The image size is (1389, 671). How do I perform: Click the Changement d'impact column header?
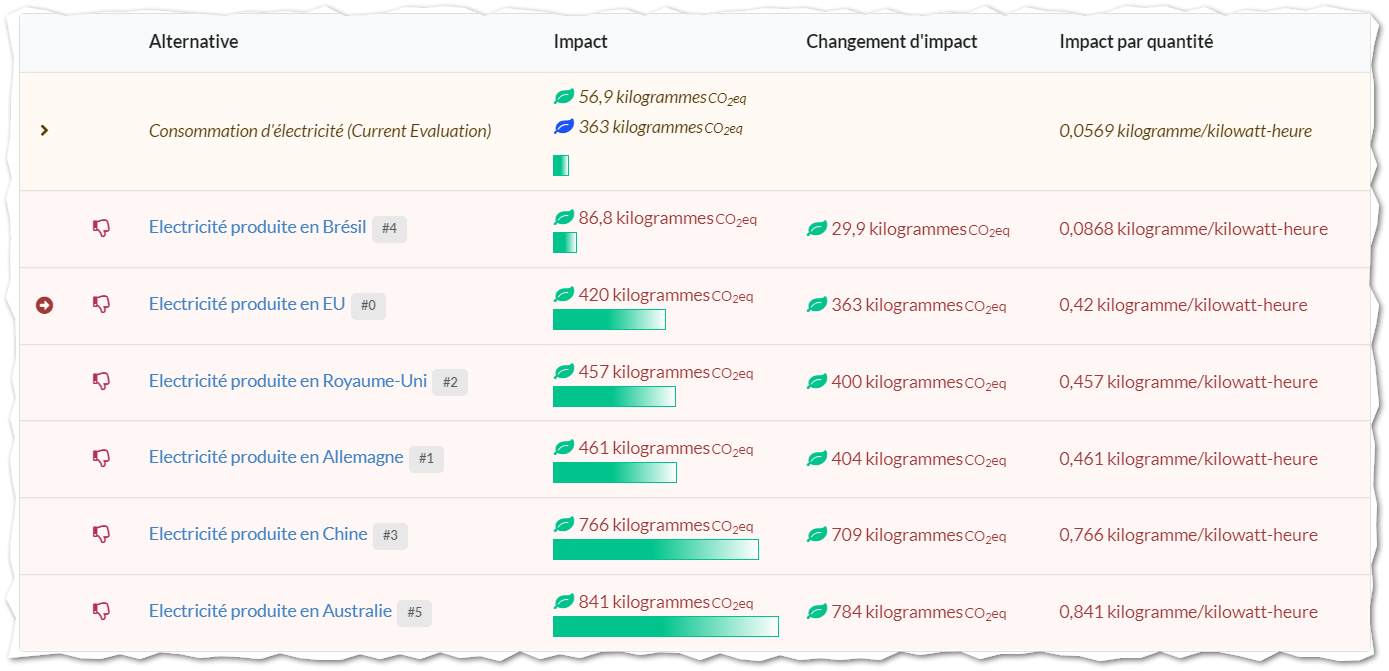pos(892,42)
